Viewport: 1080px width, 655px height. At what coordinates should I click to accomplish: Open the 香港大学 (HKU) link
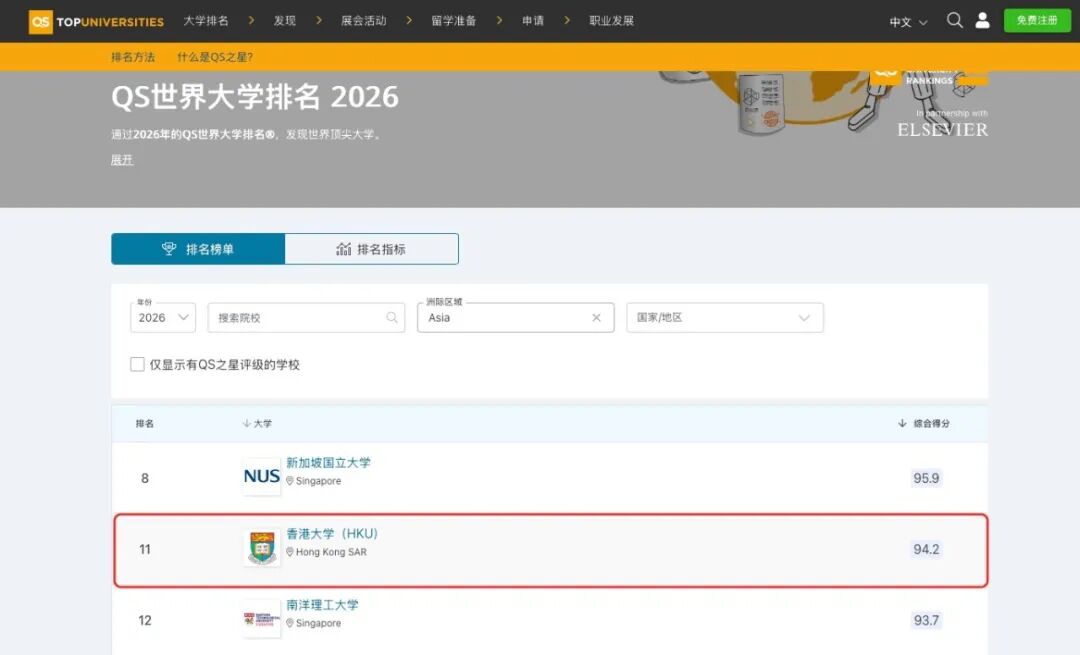(333, 534)
